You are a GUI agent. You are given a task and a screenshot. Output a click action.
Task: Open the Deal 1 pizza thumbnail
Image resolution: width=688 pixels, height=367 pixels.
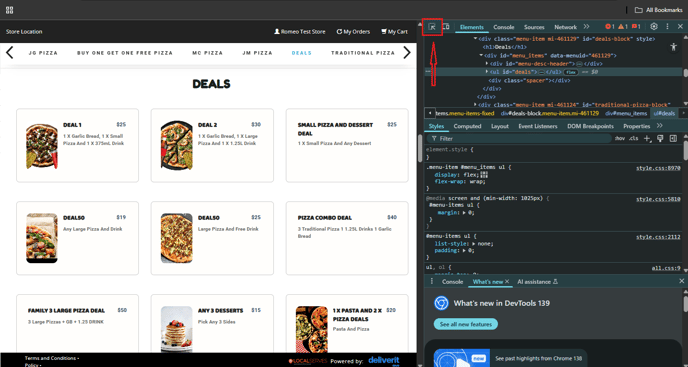point(42,146)
